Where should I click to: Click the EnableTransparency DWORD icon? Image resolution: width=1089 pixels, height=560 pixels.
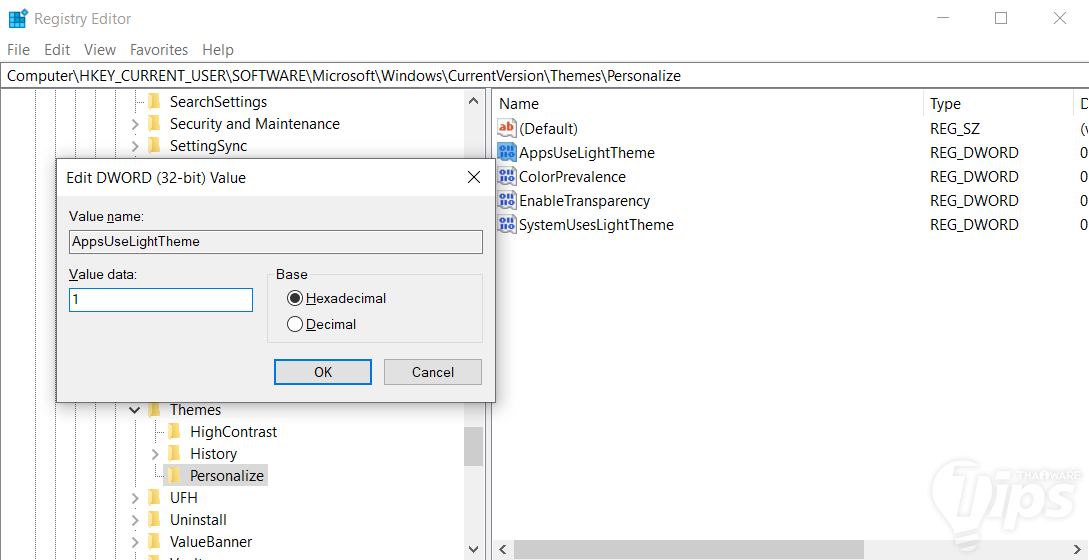click(508, 200)
